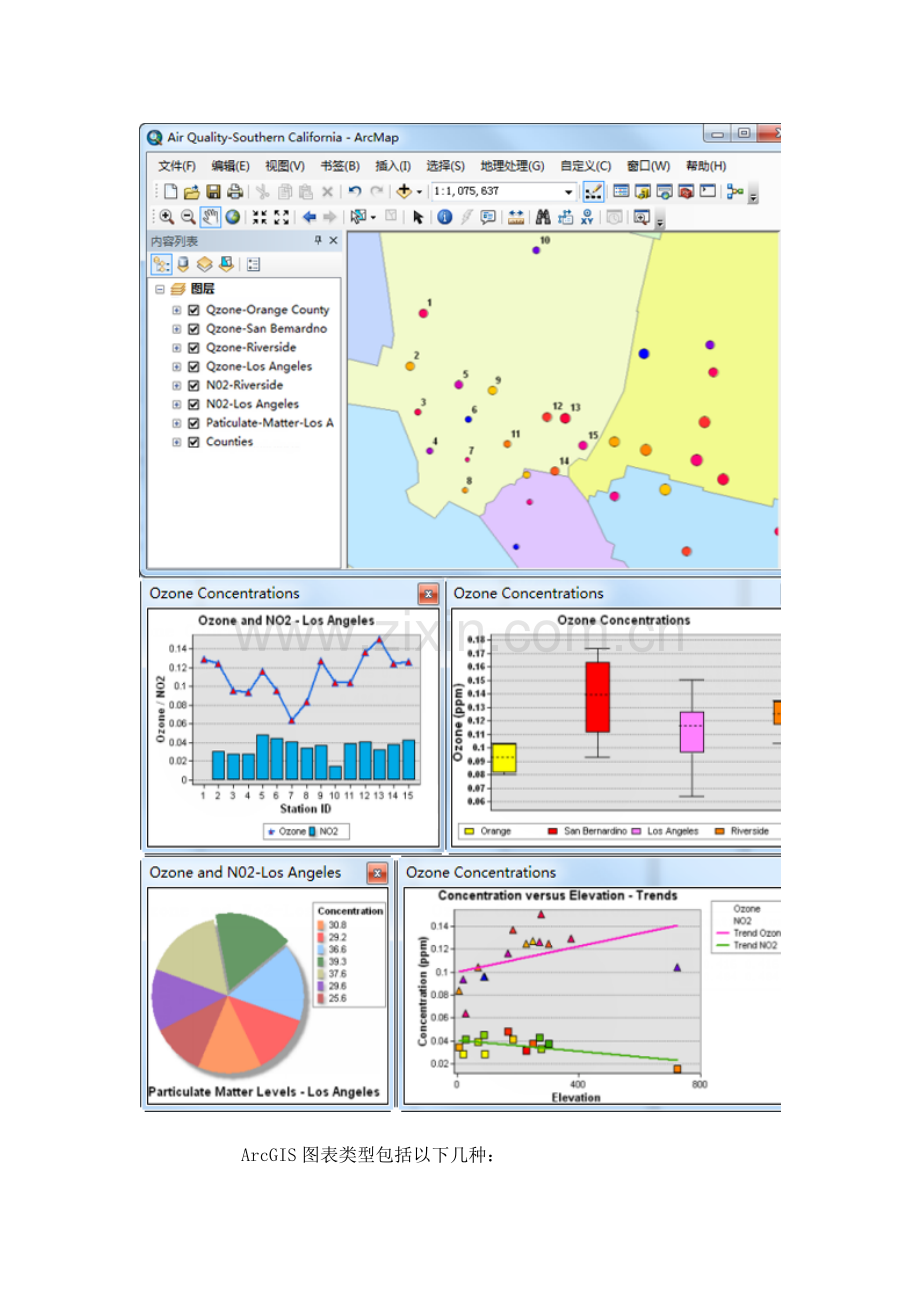Expand the N02-Riverside layer
The image size is (920, 1302).
[177, 385]
